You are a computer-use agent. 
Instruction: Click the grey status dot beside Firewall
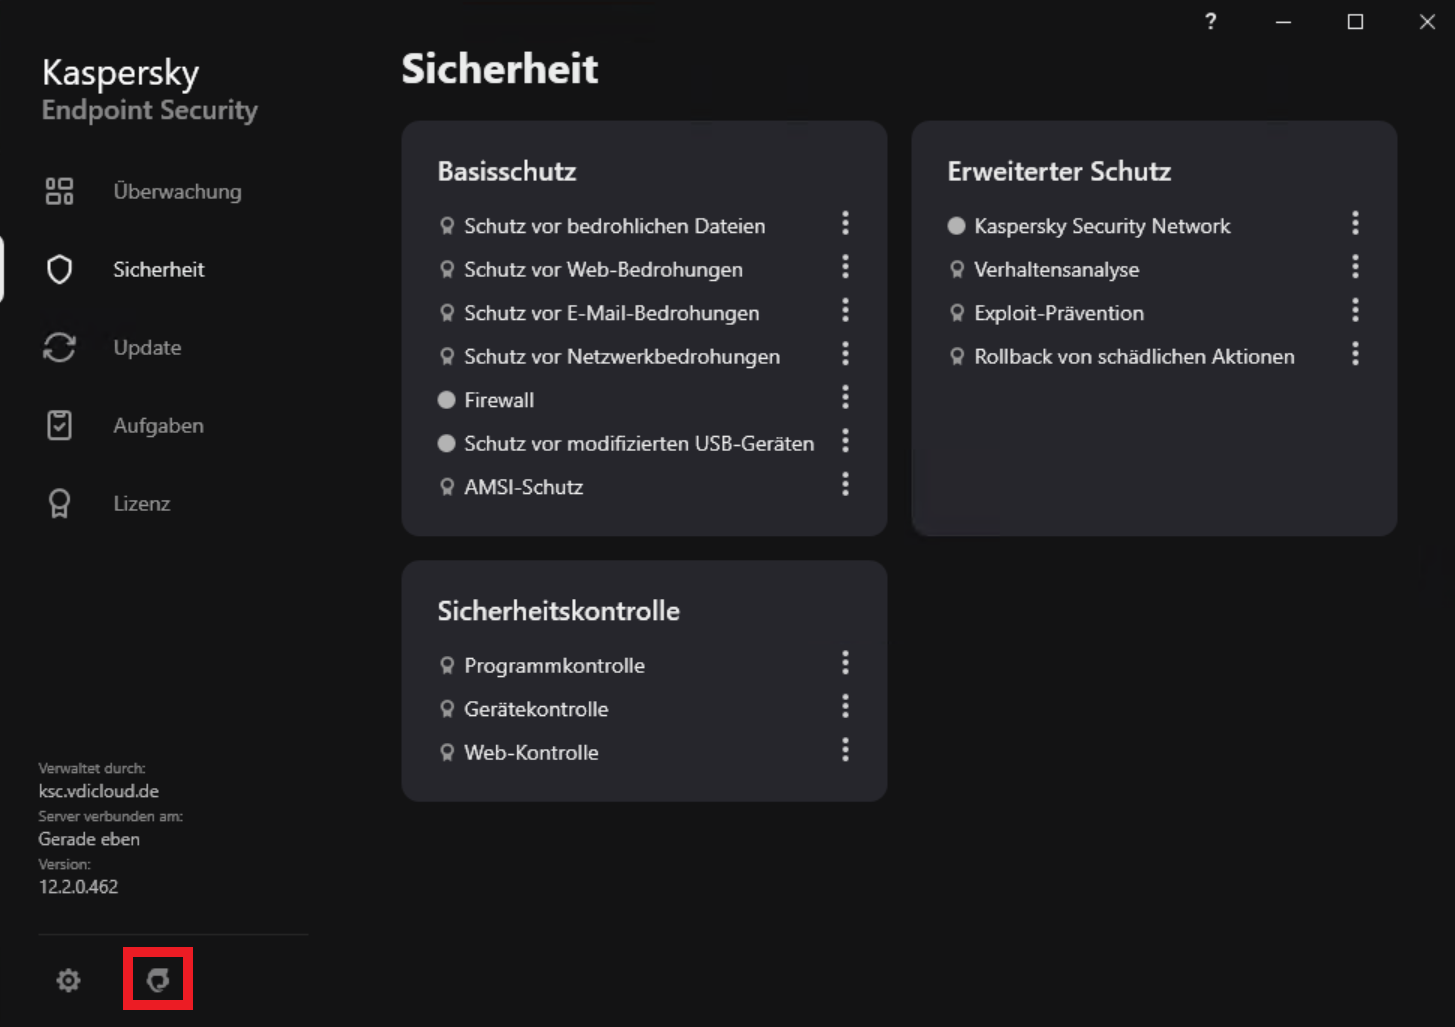447,400
